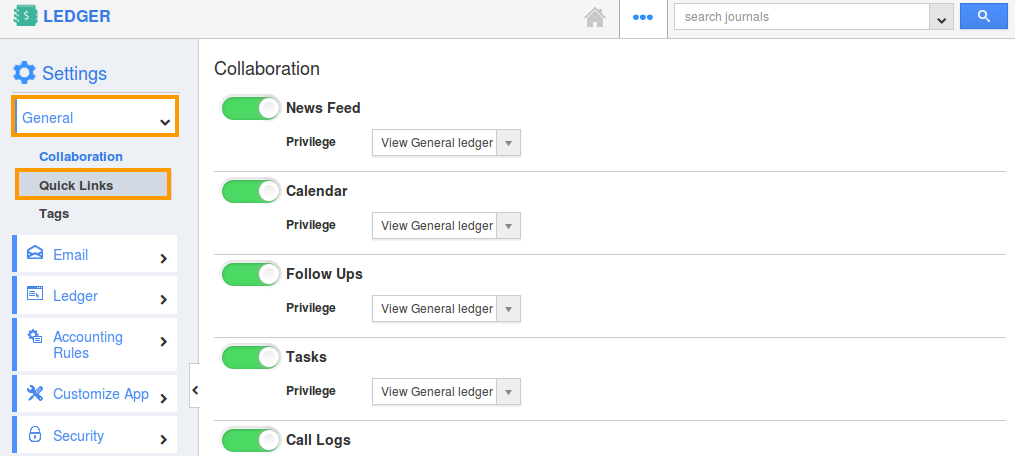Click the Accounting Rules gear icon
The height and width of the screenshot is (456, 1015).
pyautogui.click(x=35, y=337)
